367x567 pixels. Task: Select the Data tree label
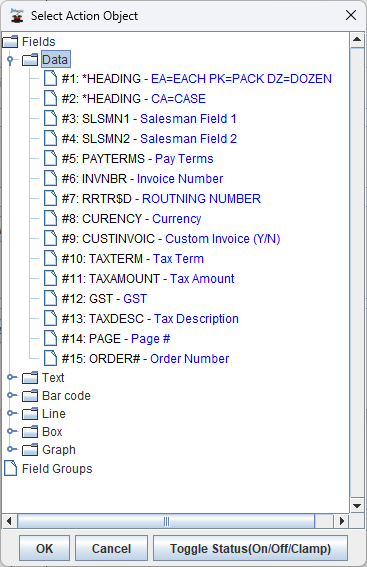pyautogui.click(x=55, y=60)
